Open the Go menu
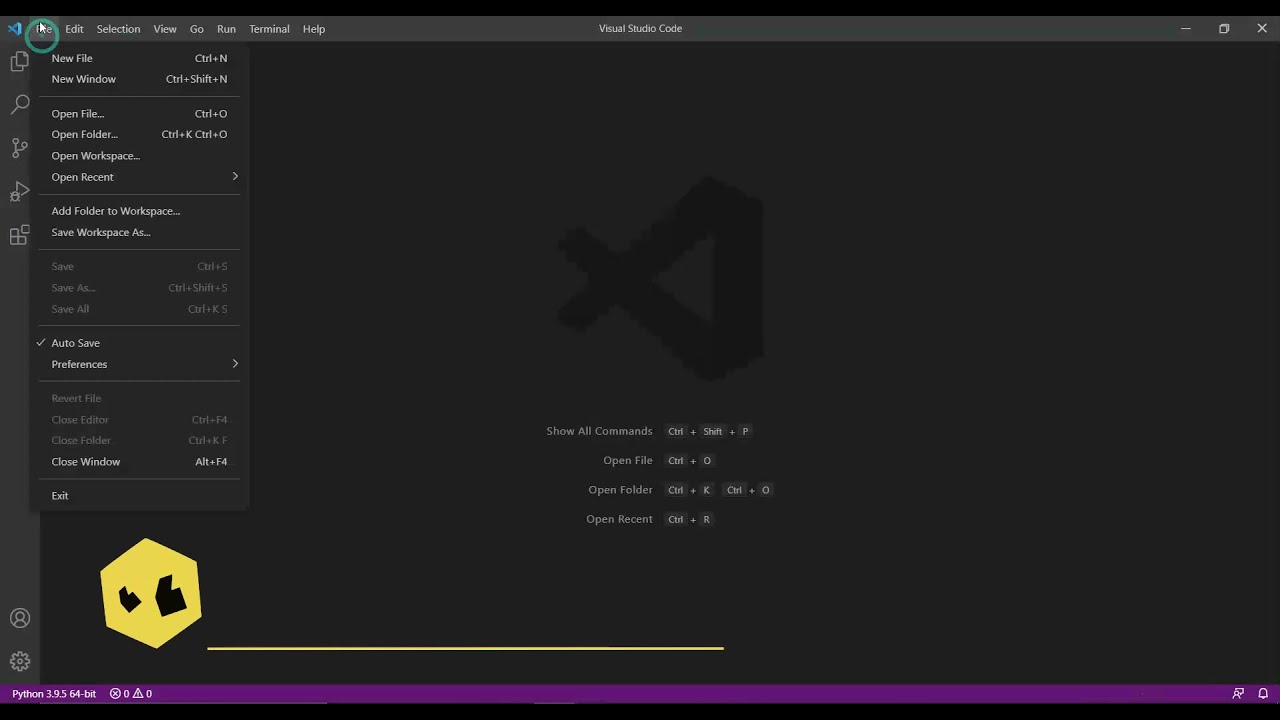The height and width of the screenshot is (720, 1280). point(196,29)
